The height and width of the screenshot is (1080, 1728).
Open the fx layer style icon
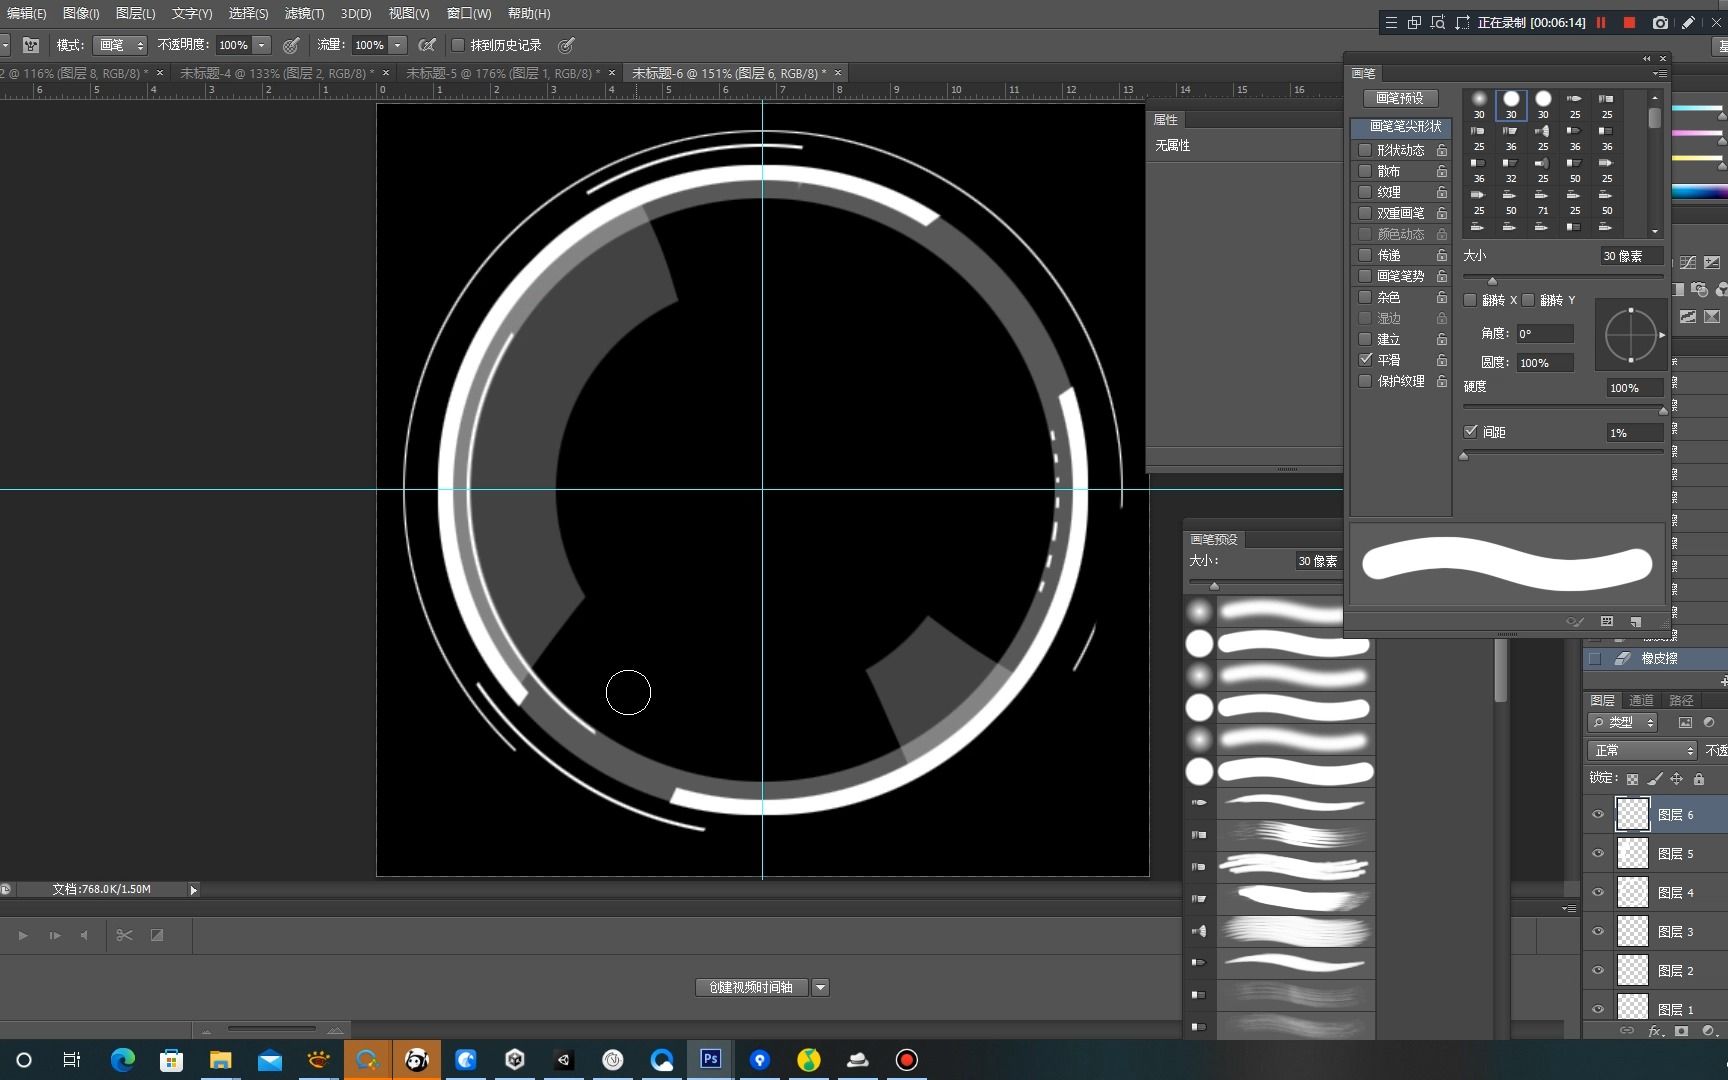tap(1655, 1031)
